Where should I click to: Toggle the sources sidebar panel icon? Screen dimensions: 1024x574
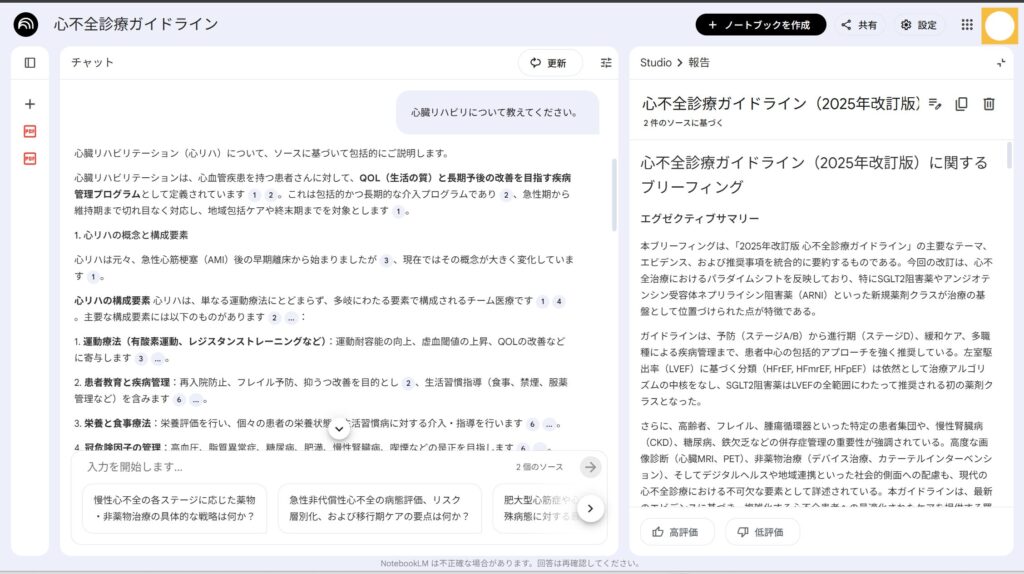point(30,63)
